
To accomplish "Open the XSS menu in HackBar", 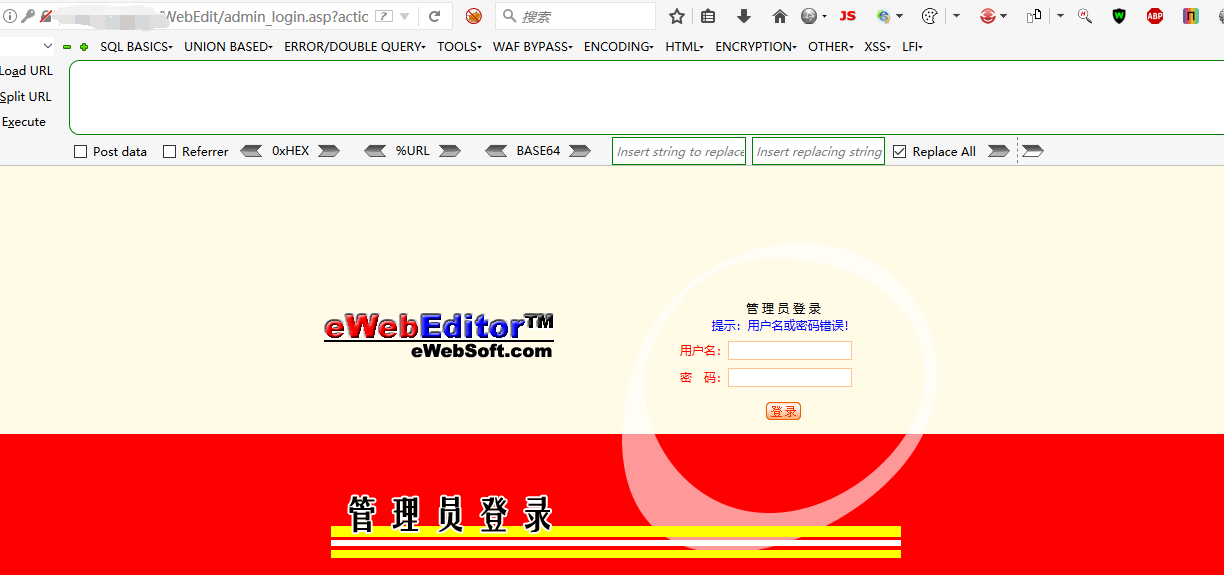I will tap(878, 47).
